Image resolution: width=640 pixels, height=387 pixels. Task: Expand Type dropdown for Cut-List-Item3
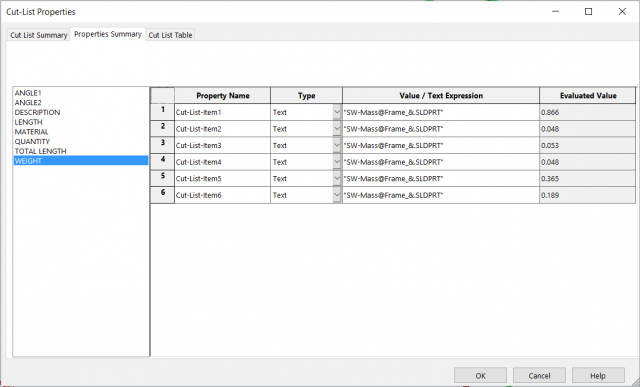coord(337,145)
